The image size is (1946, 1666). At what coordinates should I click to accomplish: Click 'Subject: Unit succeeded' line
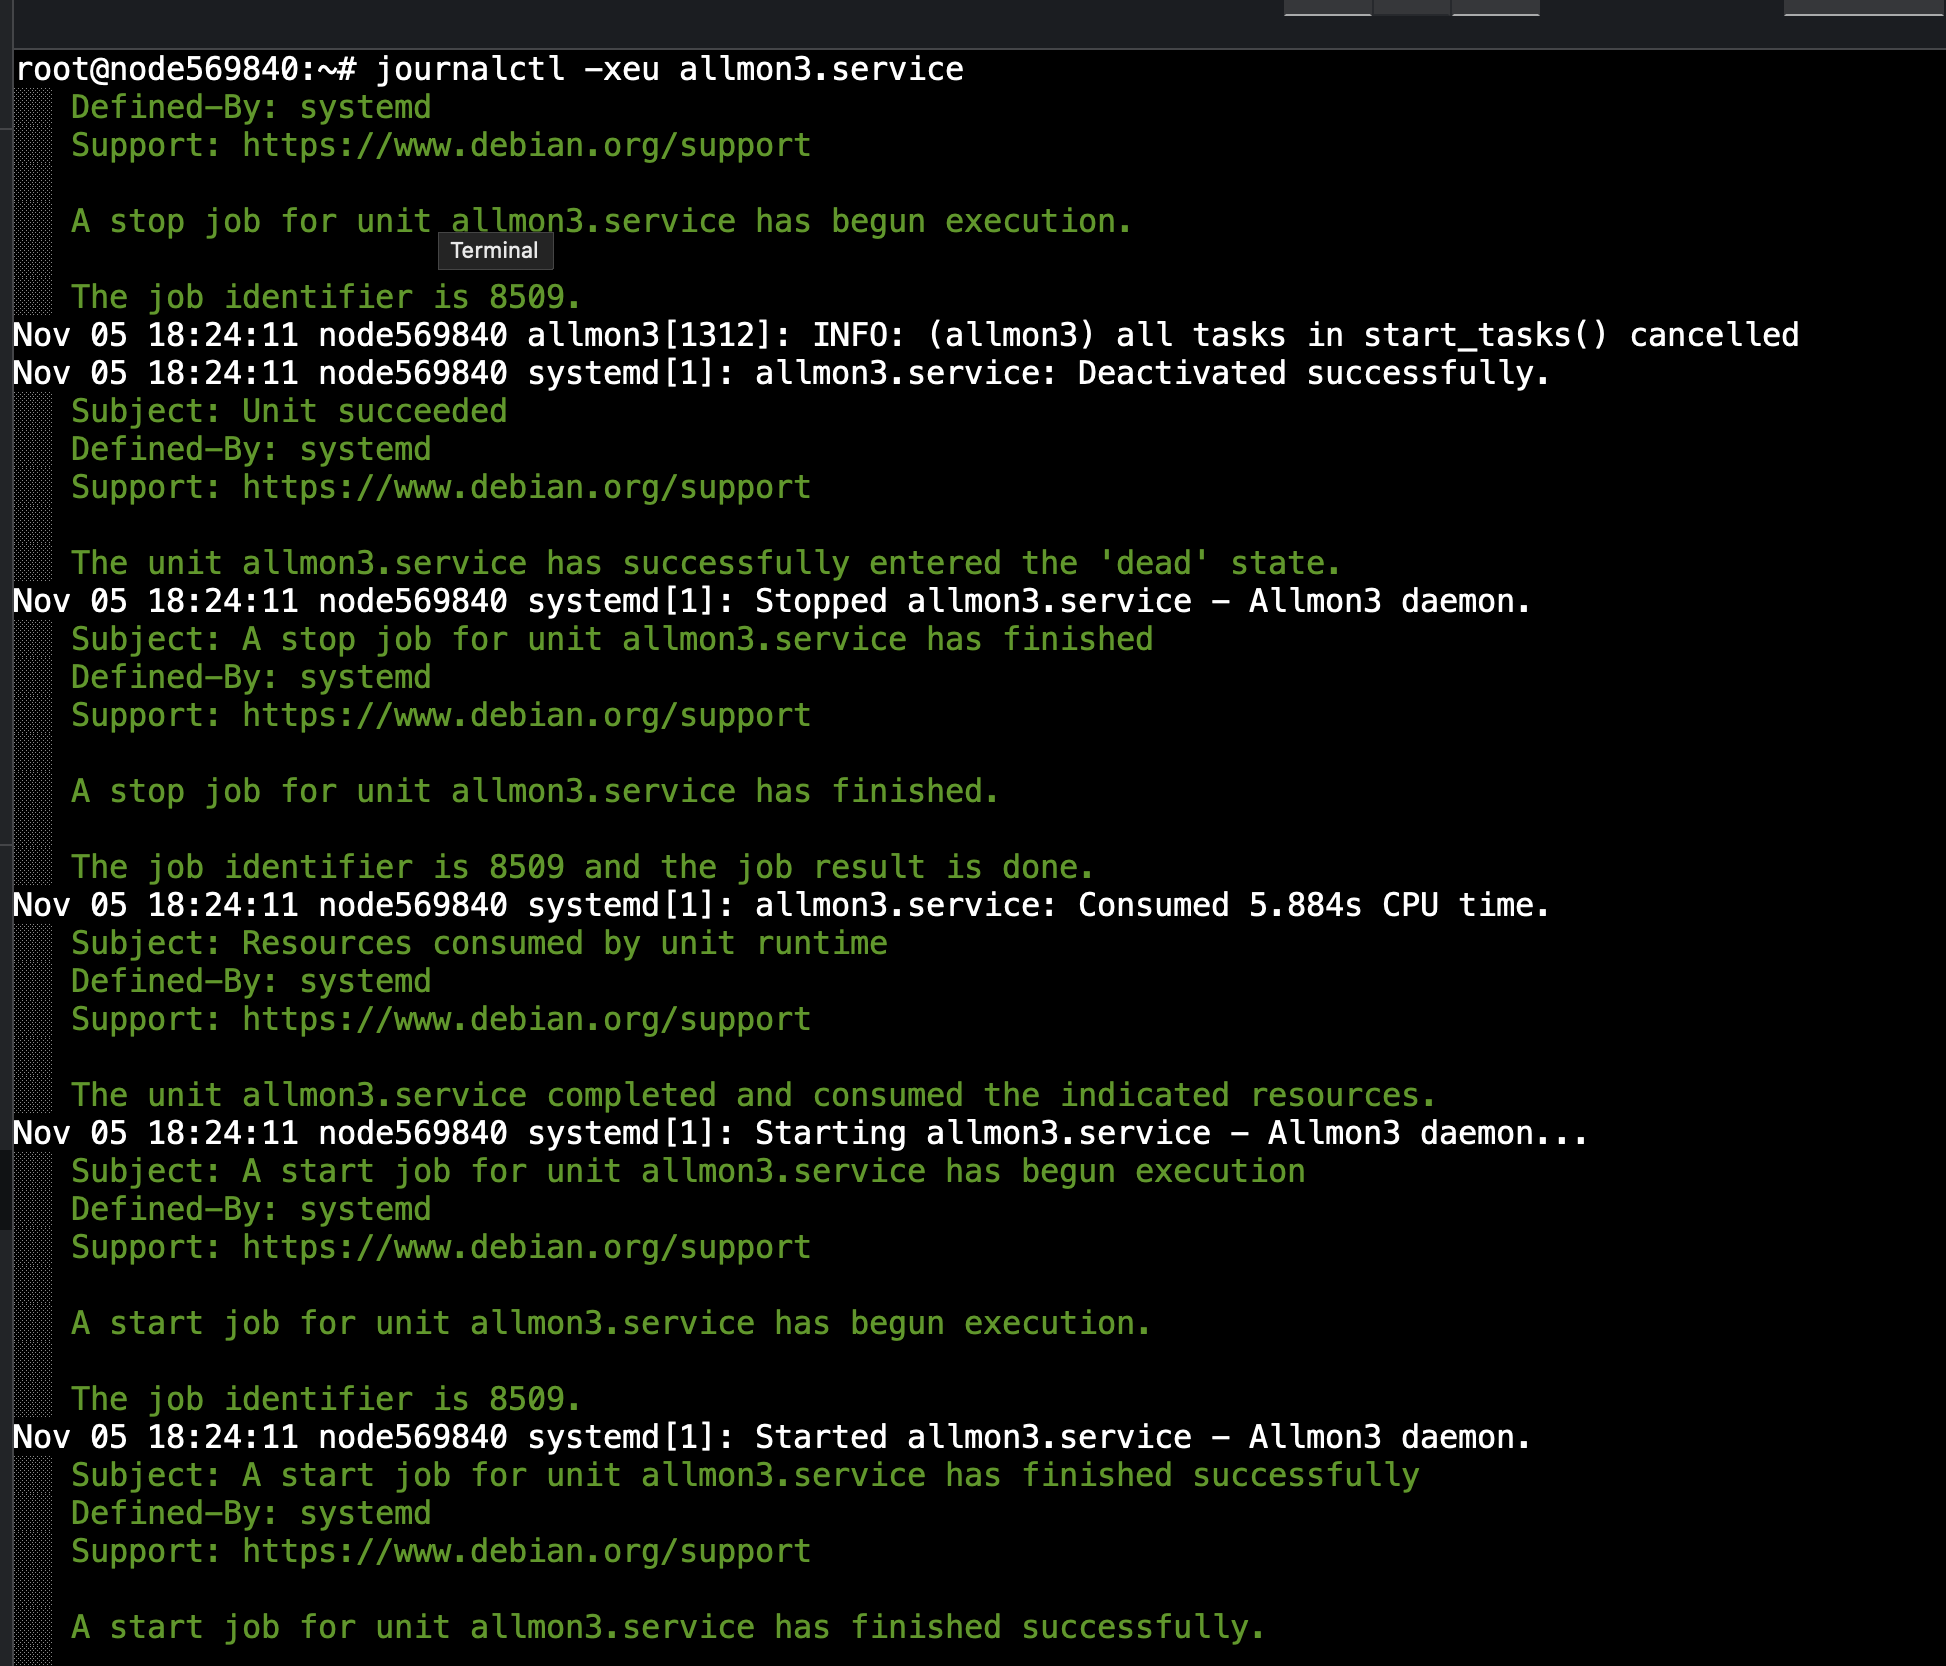tap(289, 411)
